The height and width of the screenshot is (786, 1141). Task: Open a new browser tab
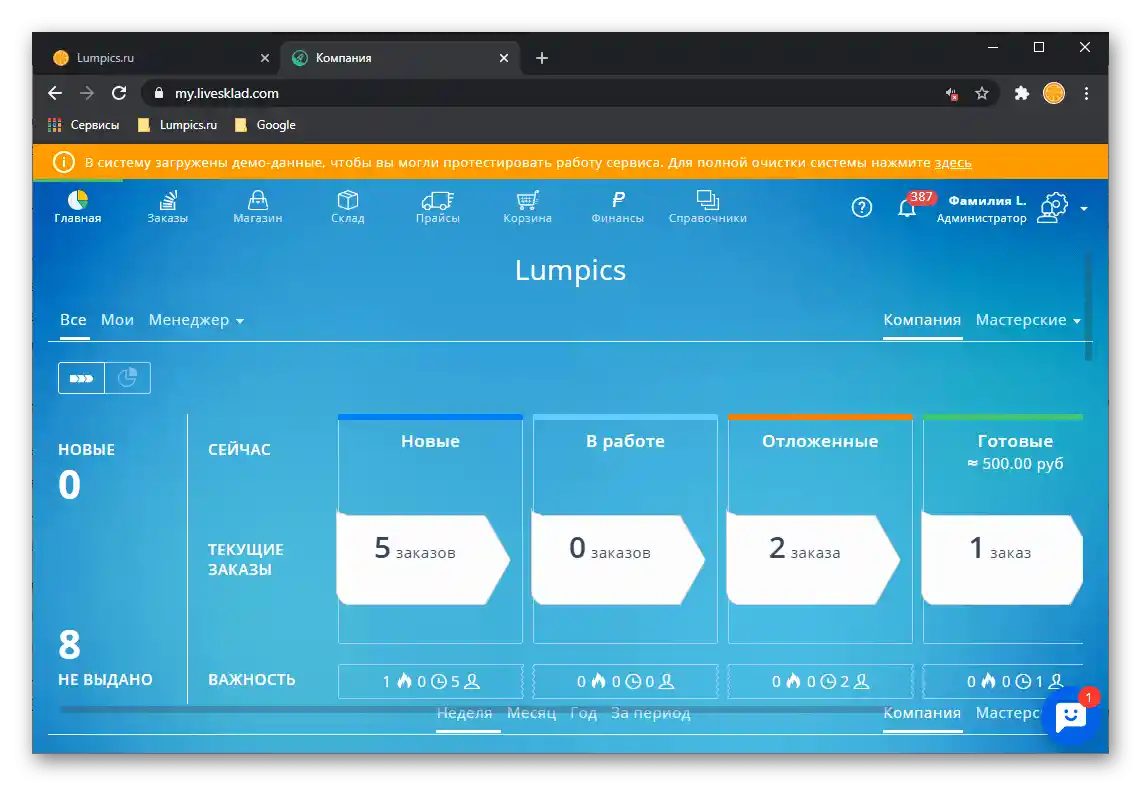point(542,57)
